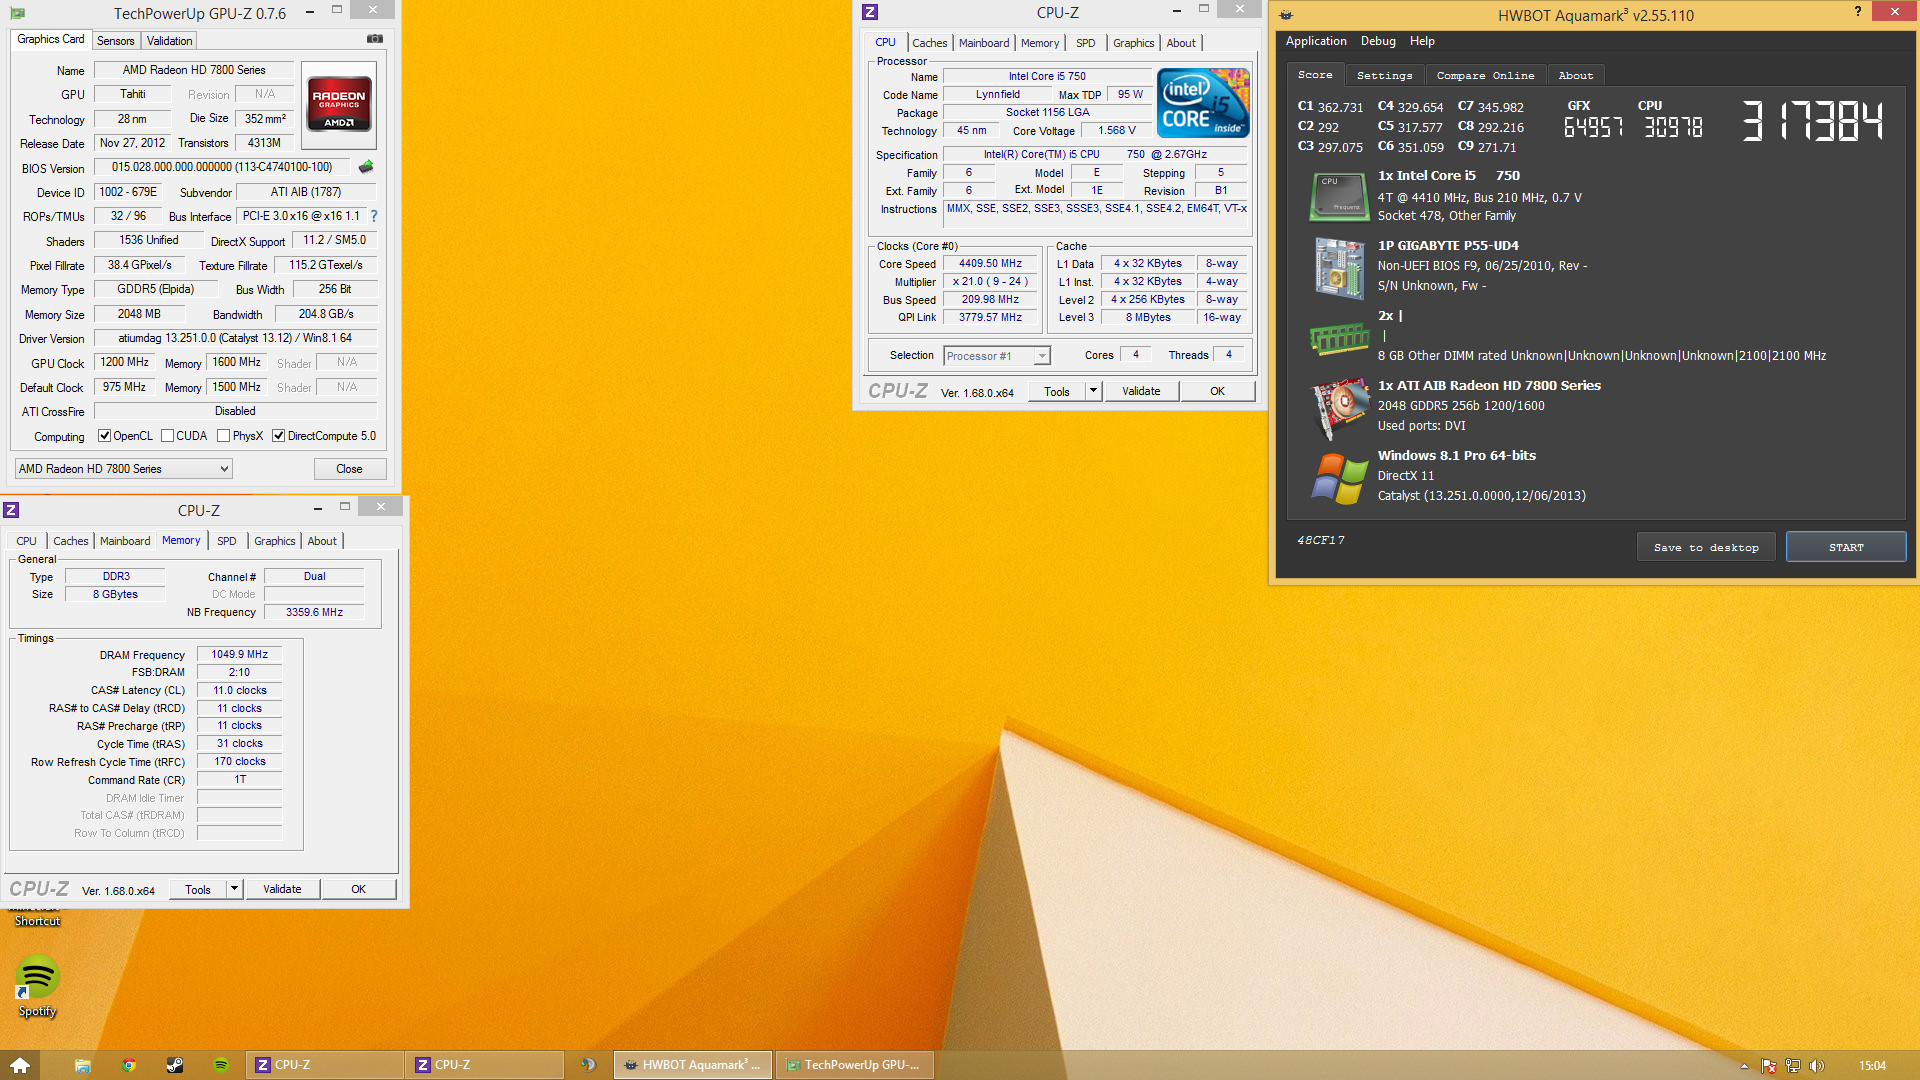Click Core Speed value 4409.50 MHz
Viewport: 1920px width, 1080px height.
990,264
